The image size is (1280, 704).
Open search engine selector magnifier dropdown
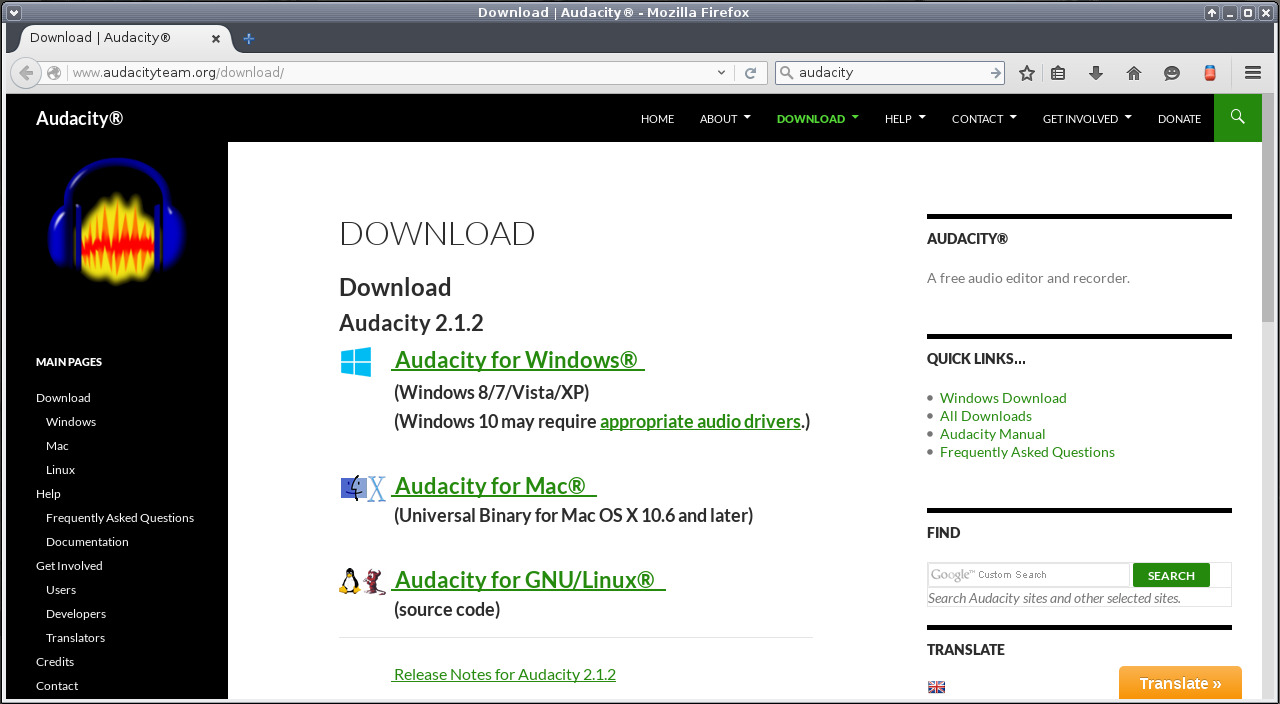tap(786, 73)
